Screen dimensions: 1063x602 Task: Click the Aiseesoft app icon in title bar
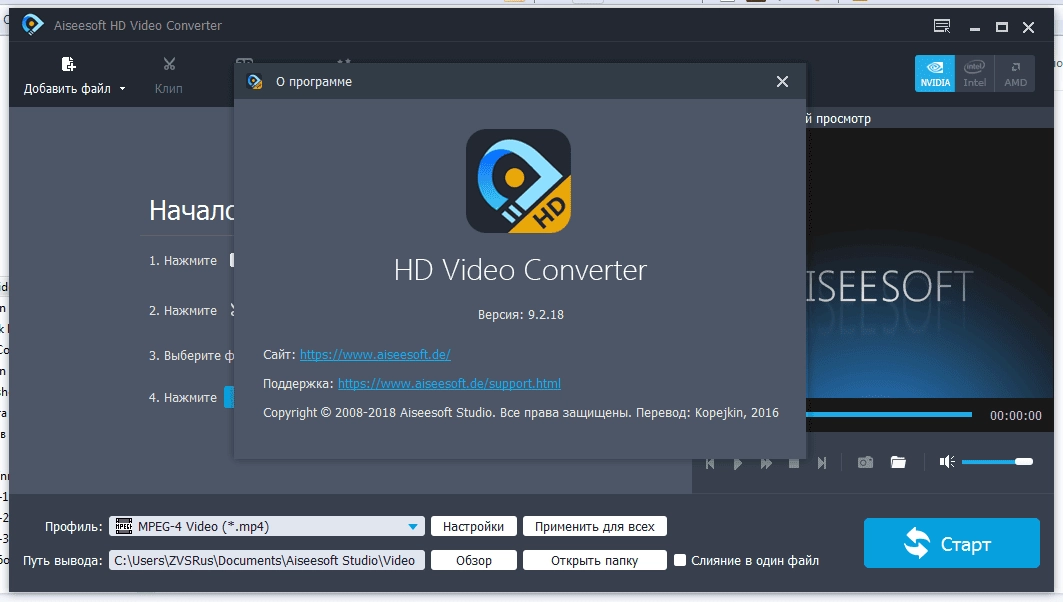click(x=32, y=25)
